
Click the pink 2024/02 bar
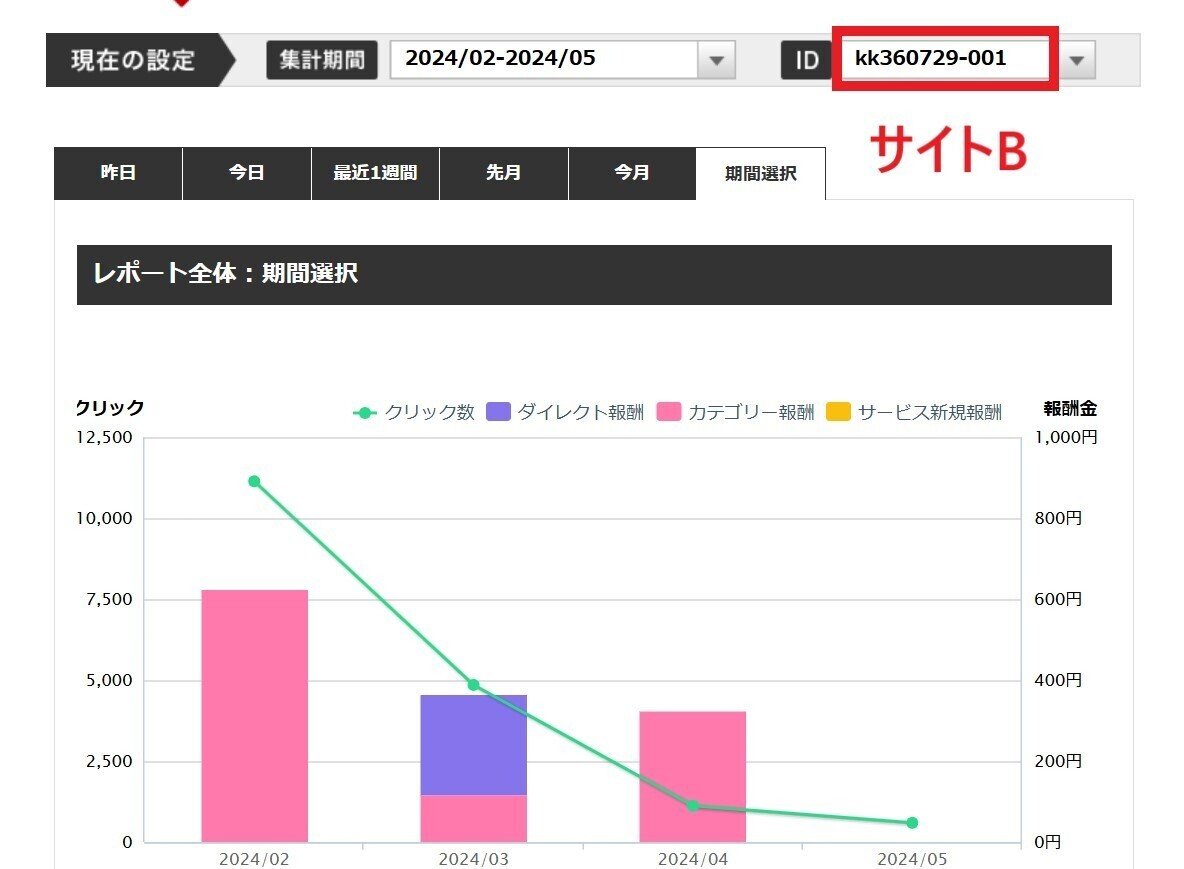[x=254, y=716]
